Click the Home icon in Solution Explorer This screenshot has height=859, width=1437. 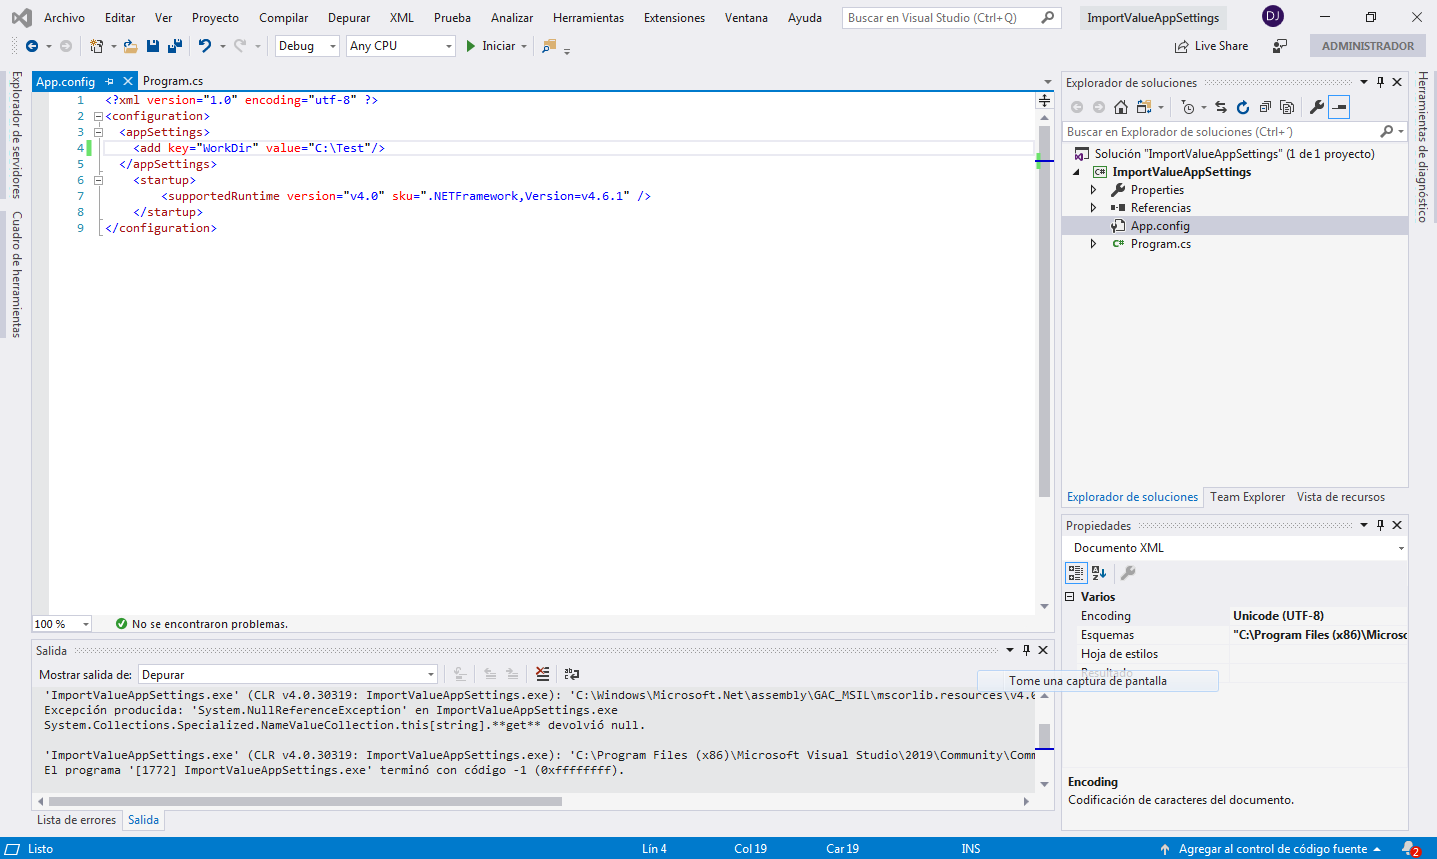[x=1121, y=107]
